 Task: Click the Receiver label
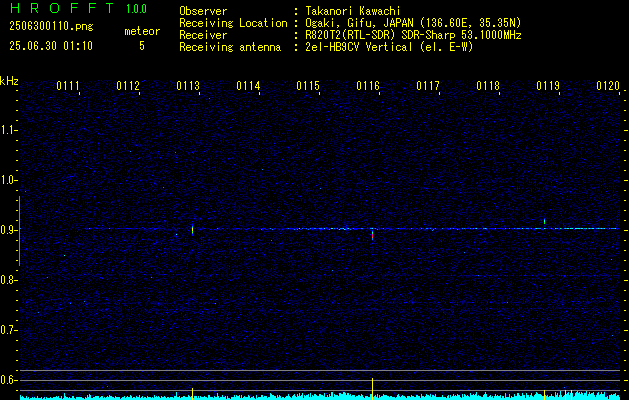pyautogui.click(x=203, y=35)
